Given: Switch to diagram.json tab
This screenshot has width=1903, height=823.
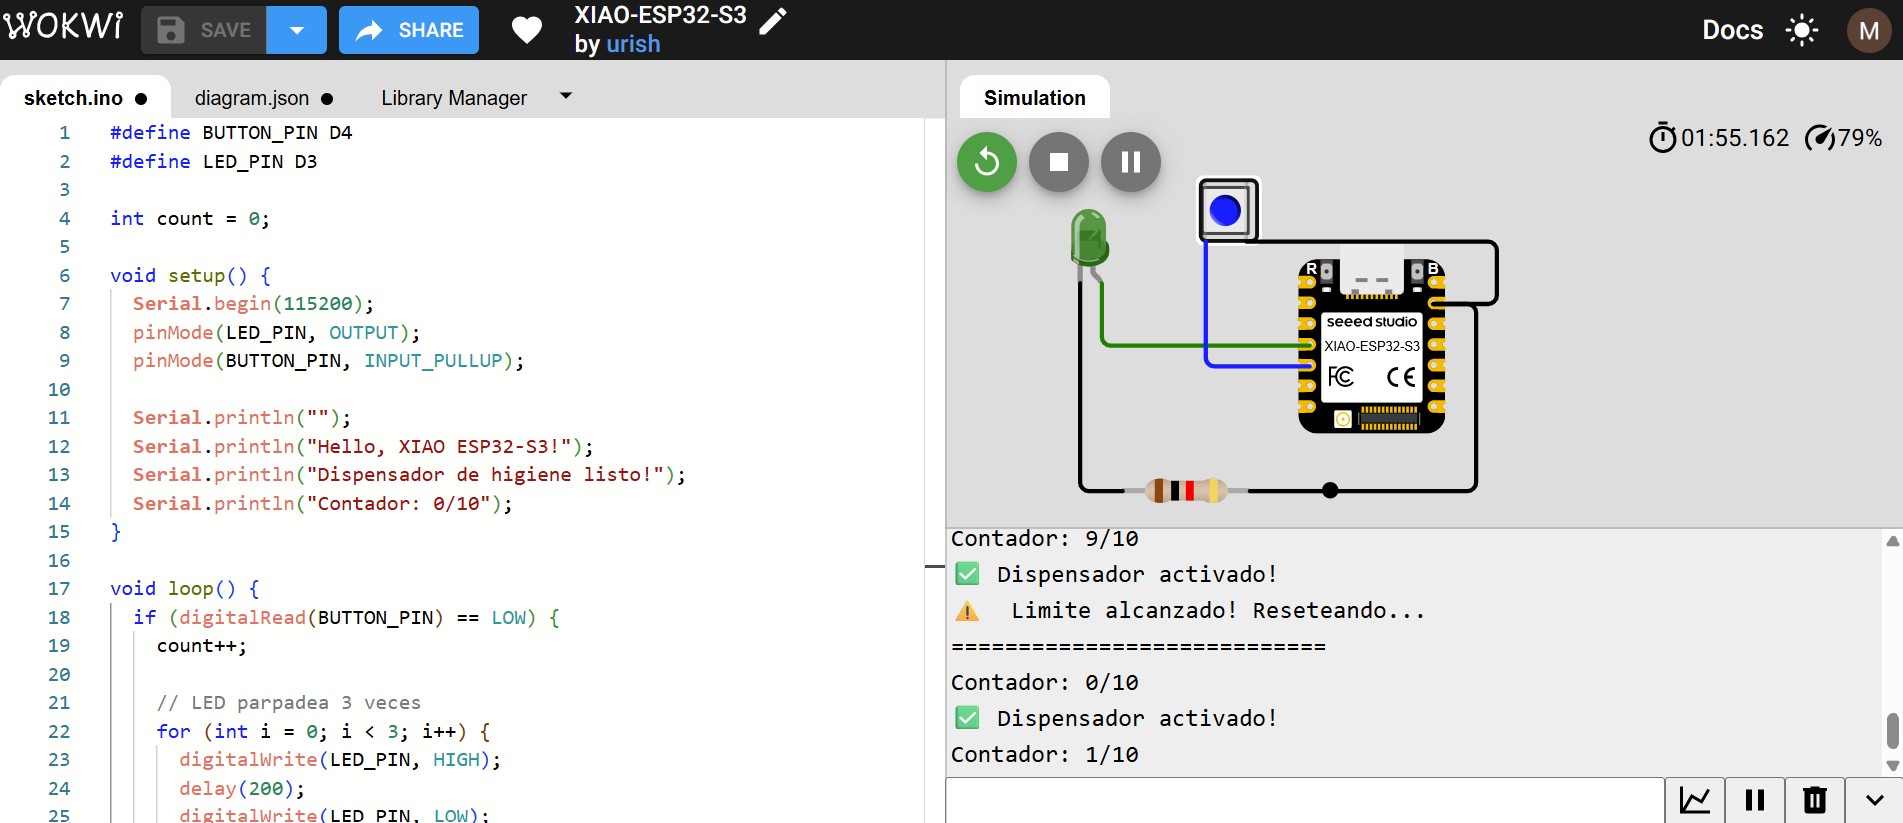Looking at the screenshot, I should [x=264, y=98].
